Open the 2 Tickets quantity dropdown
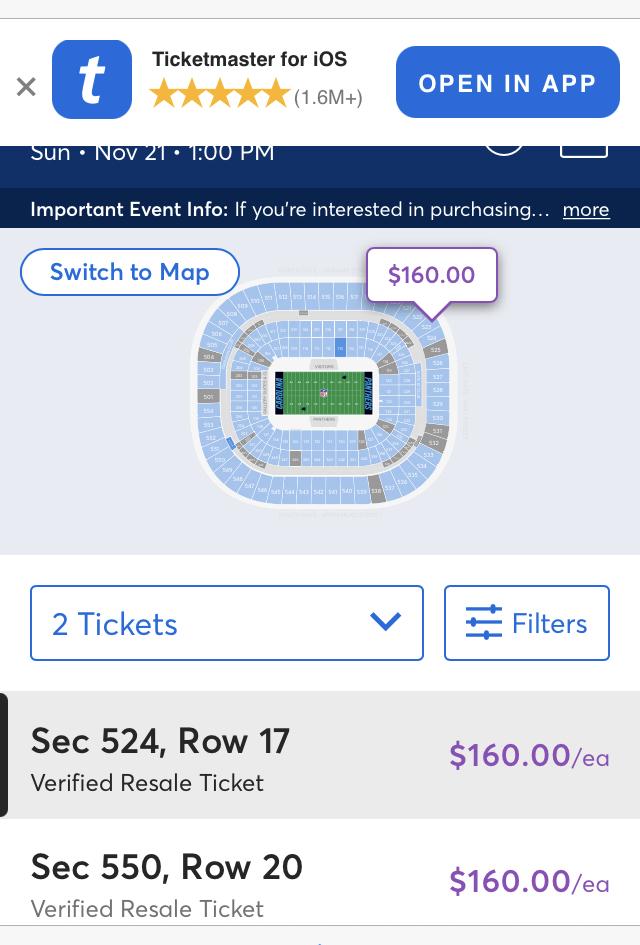Screen dimensions: 640x945 pyautogui.click(x=227, y=623)
